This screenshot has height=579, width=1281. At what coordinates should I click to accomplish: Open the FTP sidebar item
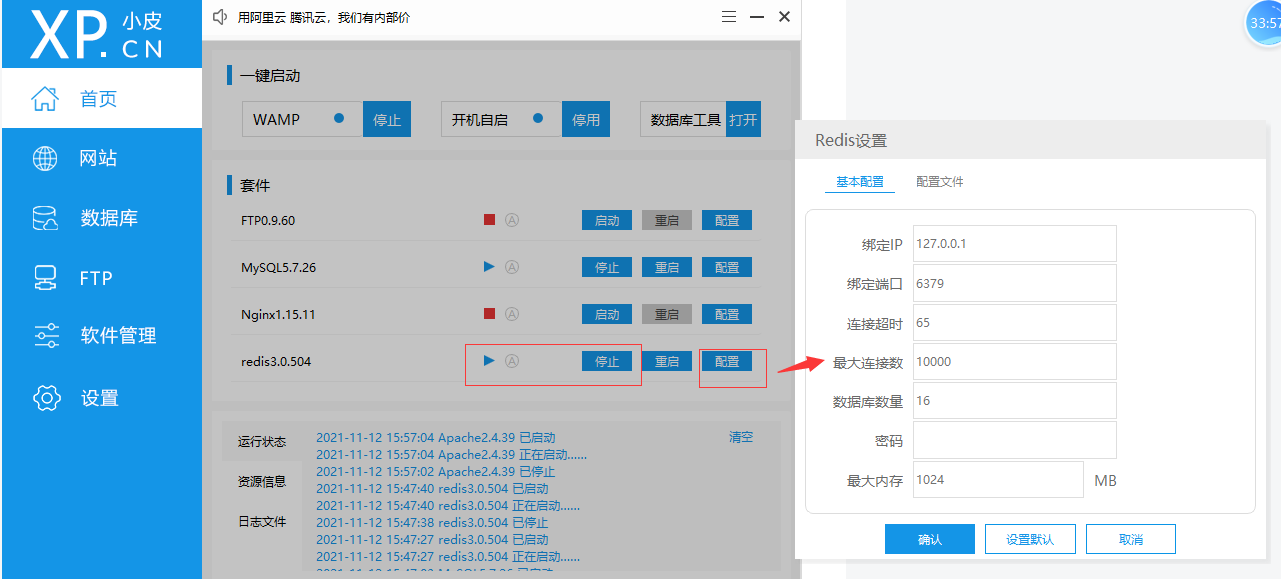click(x=101, y=278)
